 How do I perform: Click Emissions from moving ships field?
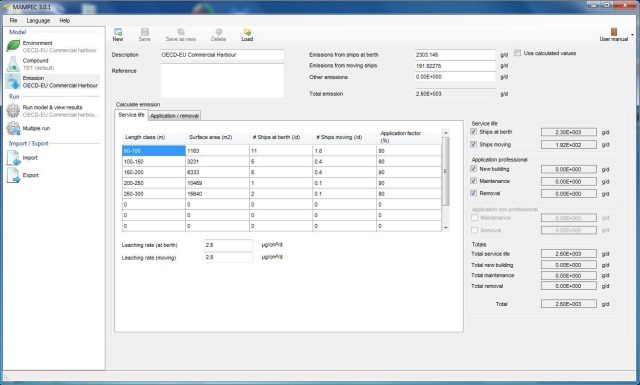click(455, 66)
